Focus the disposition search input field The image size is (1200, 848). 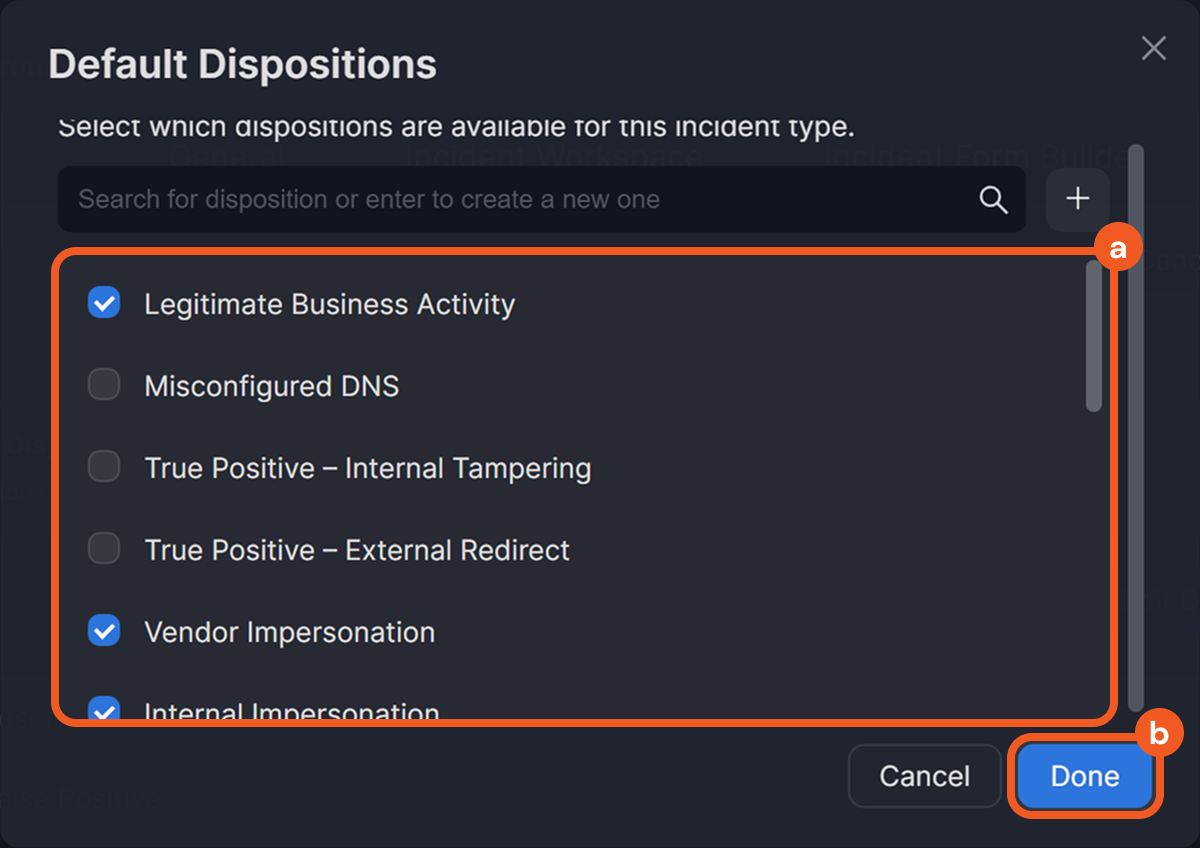[x=520, y=199]
